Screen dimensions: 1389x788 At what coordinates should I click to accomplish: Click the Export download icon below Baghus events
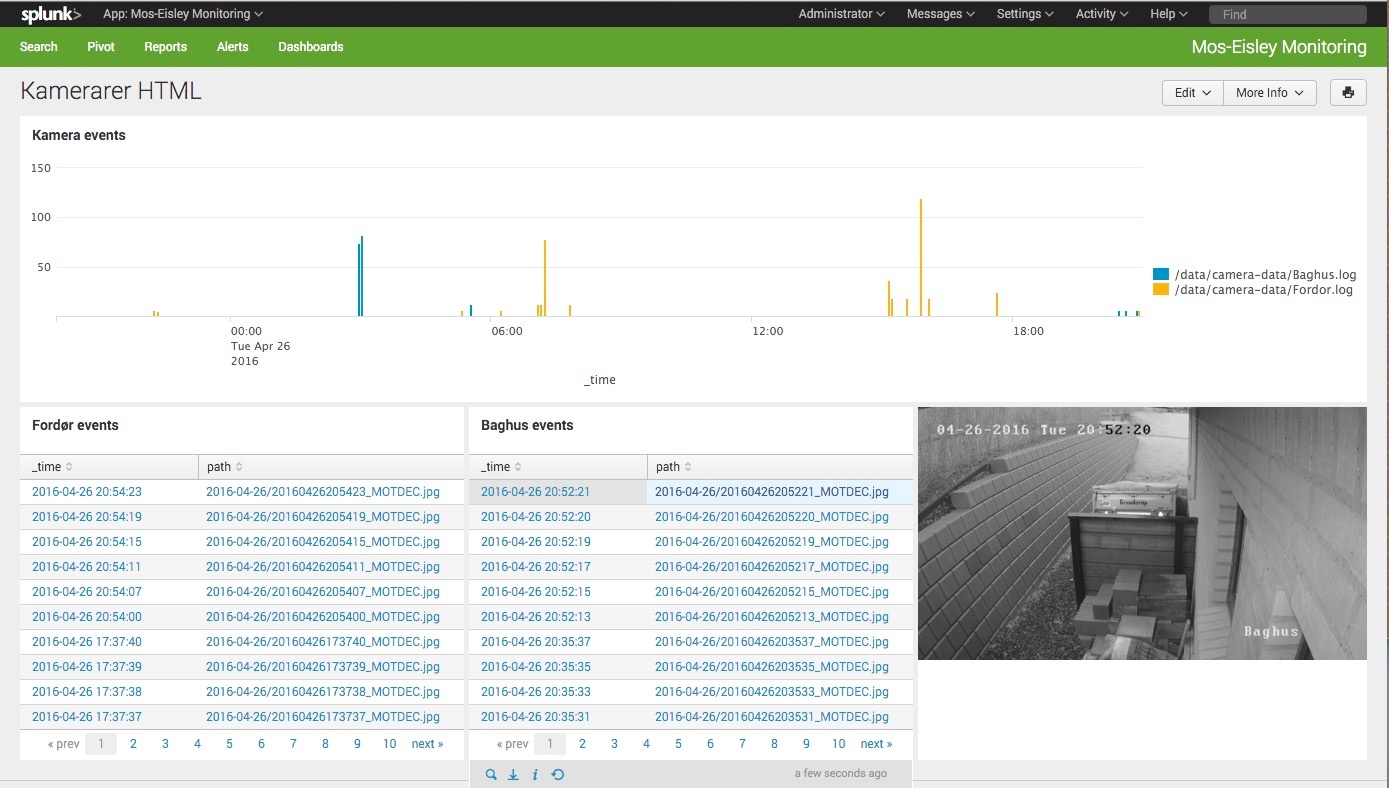point(513,774)
